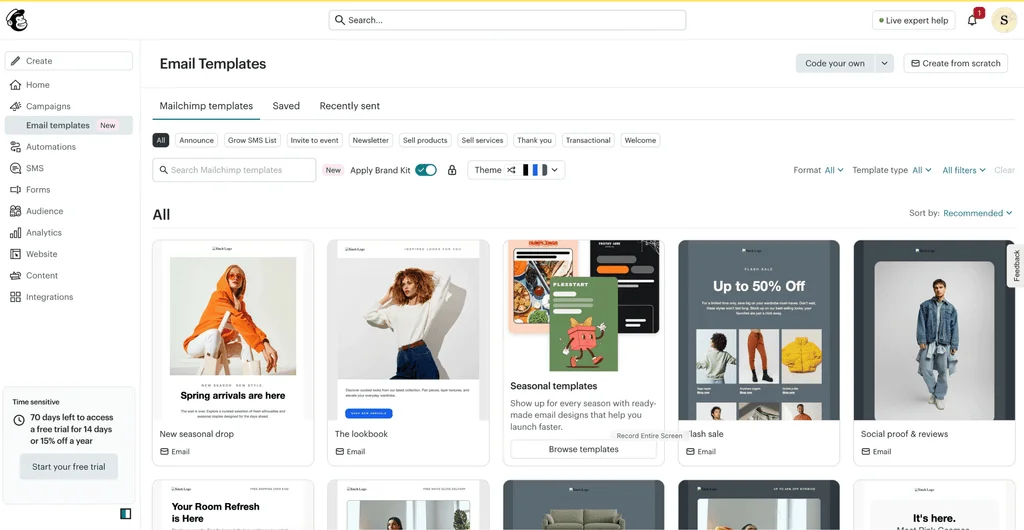Open Email templates in the sidebar

[69, 125]
